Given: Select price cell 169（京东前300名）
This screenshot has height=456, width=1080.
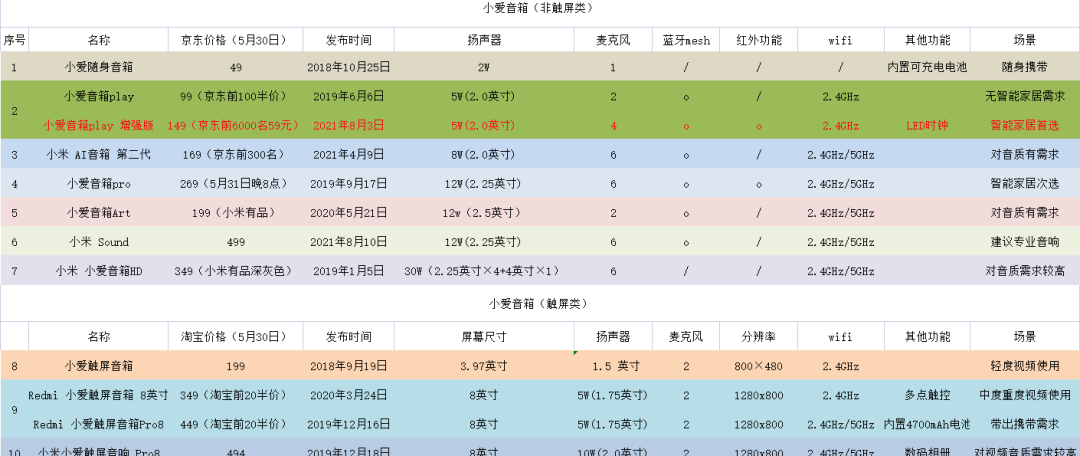Looking at the screenshot, I should click(235, 155).
